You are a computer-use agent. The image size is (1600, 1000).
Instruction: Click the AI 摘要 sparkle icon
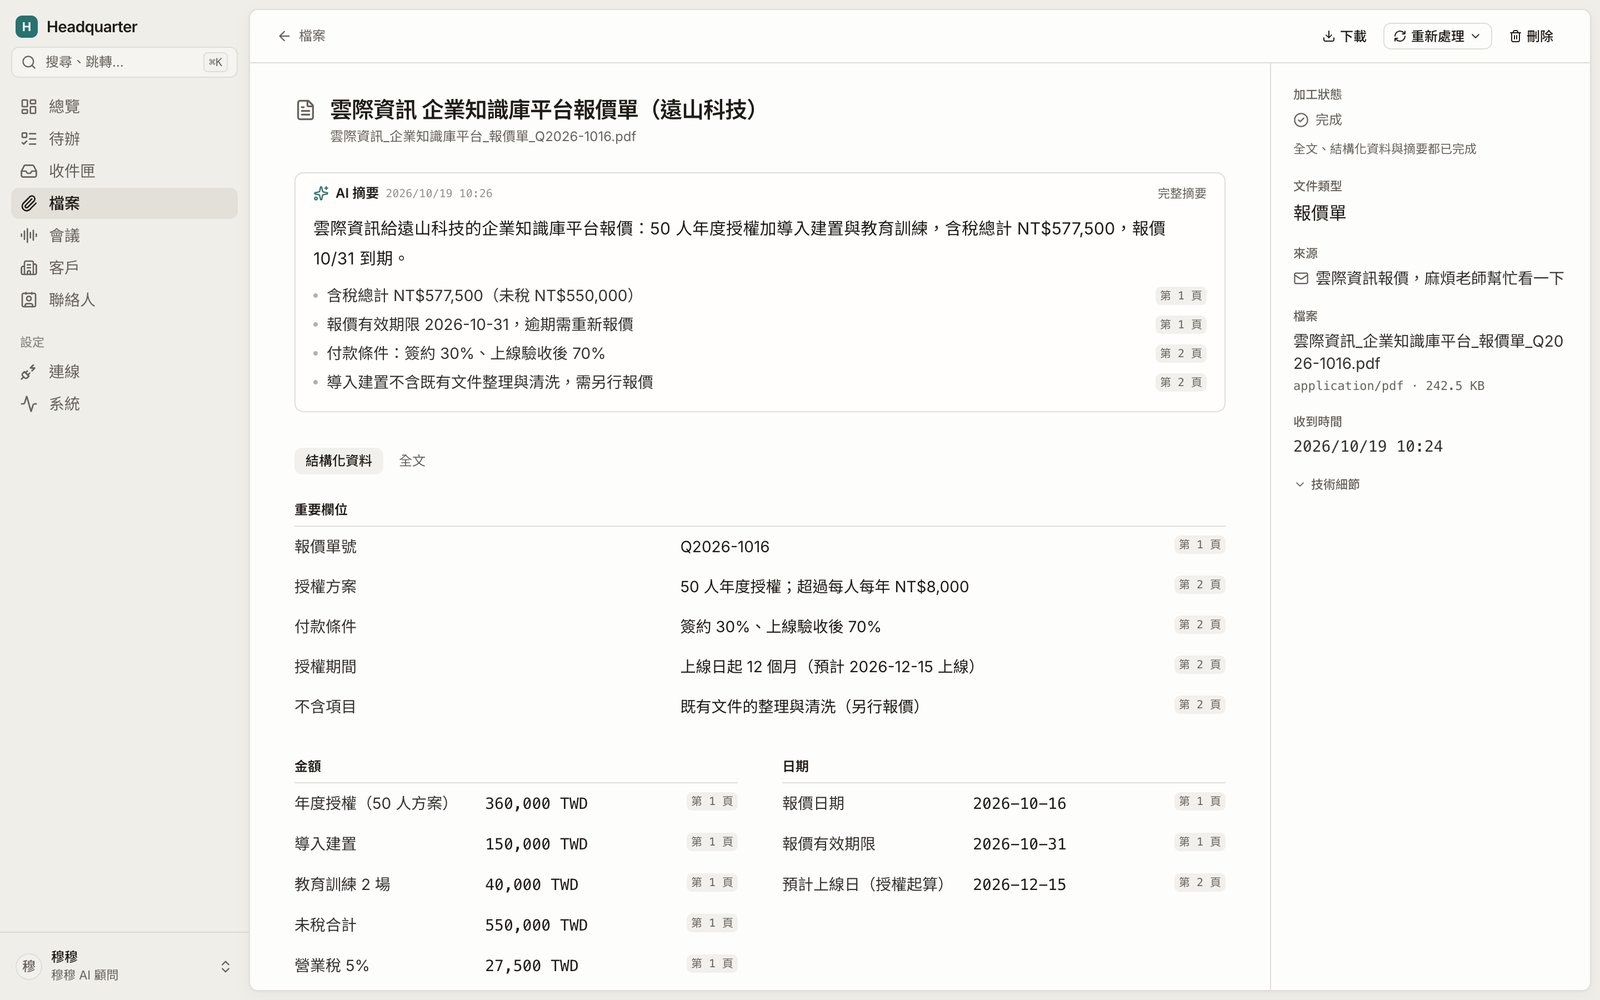point(321,193)
